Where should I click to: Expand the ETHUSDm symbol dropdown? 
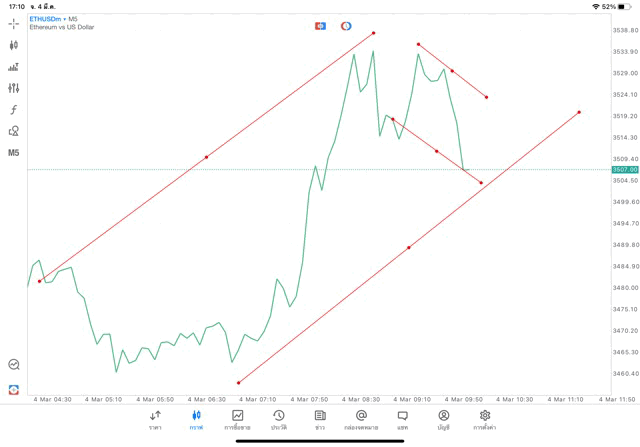[48, 19]
